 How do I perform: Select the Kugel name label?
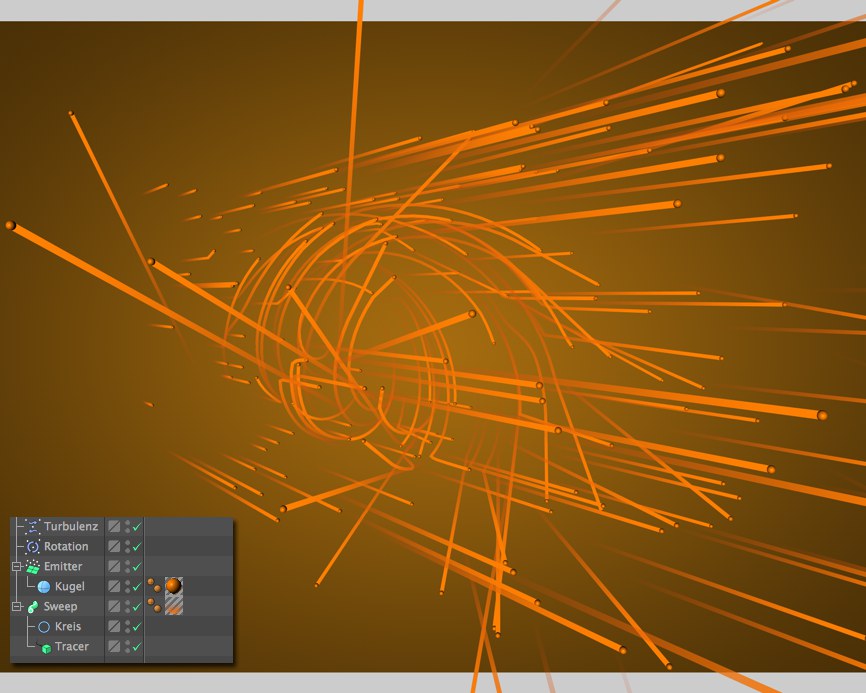(x=69, y=587)
